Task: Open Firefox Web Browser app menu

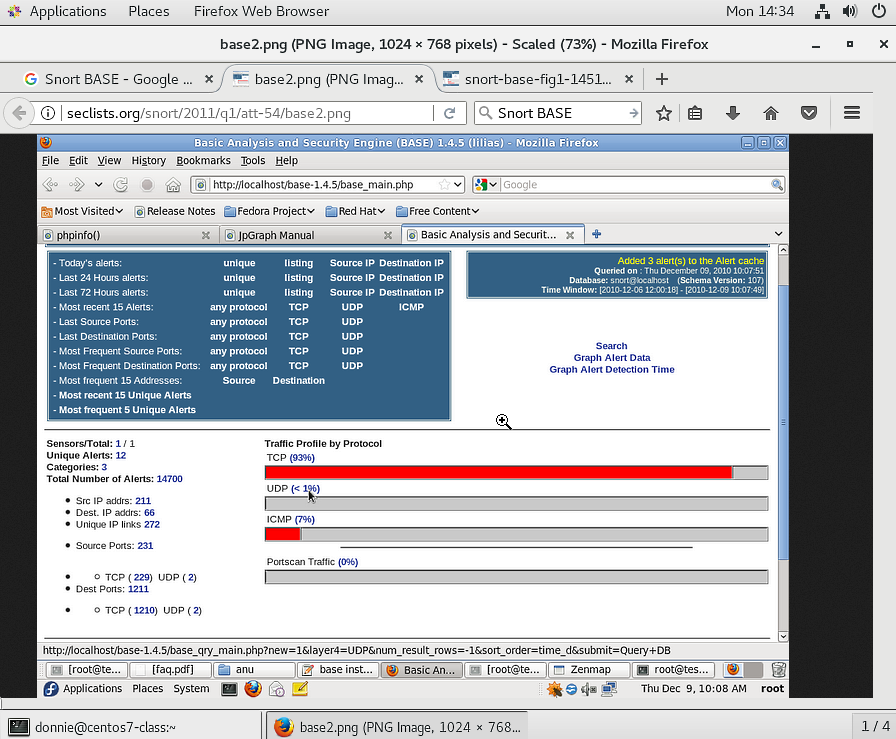Action: 261,11
